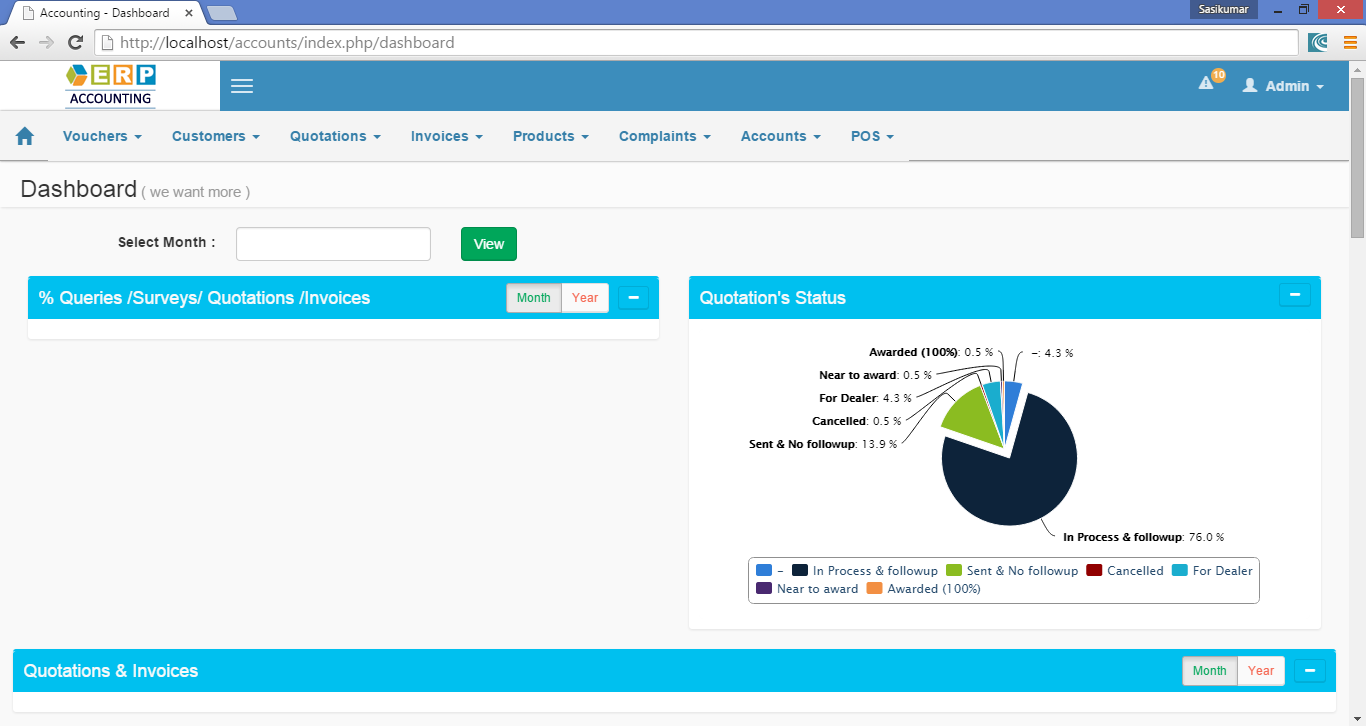
Task: Open the notifications bell icon
Action: (1206, 85)
